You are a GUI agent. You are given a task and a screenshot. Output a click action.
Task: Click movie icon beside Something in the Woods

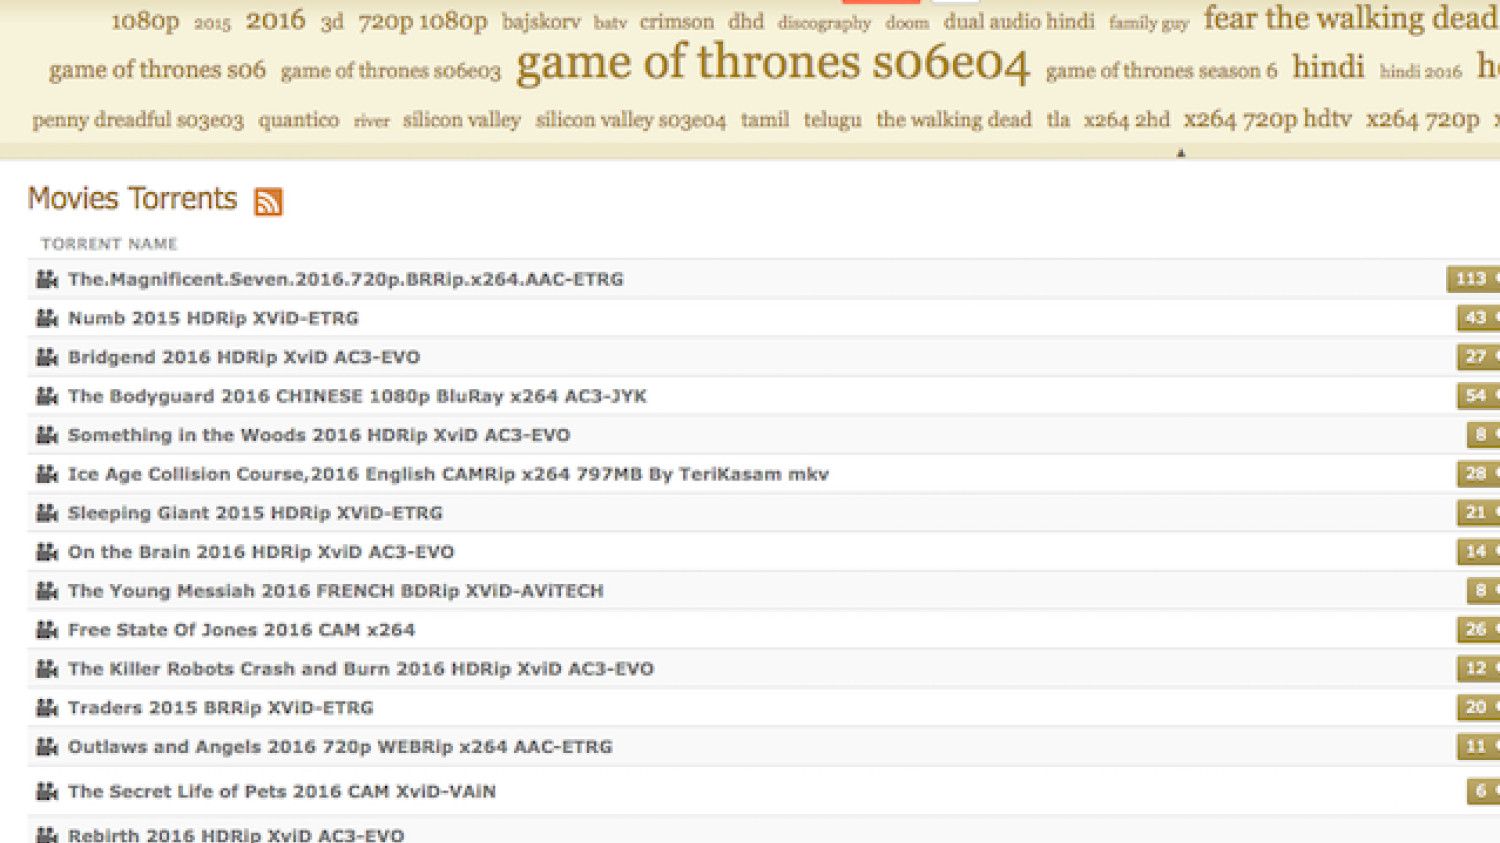pyautogui.click(x=47, y=435)
